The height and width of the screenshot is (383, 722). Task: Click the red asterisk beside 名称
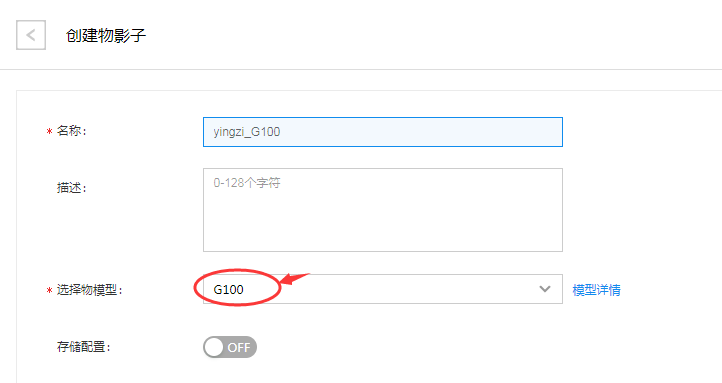[x=49, y=132]
